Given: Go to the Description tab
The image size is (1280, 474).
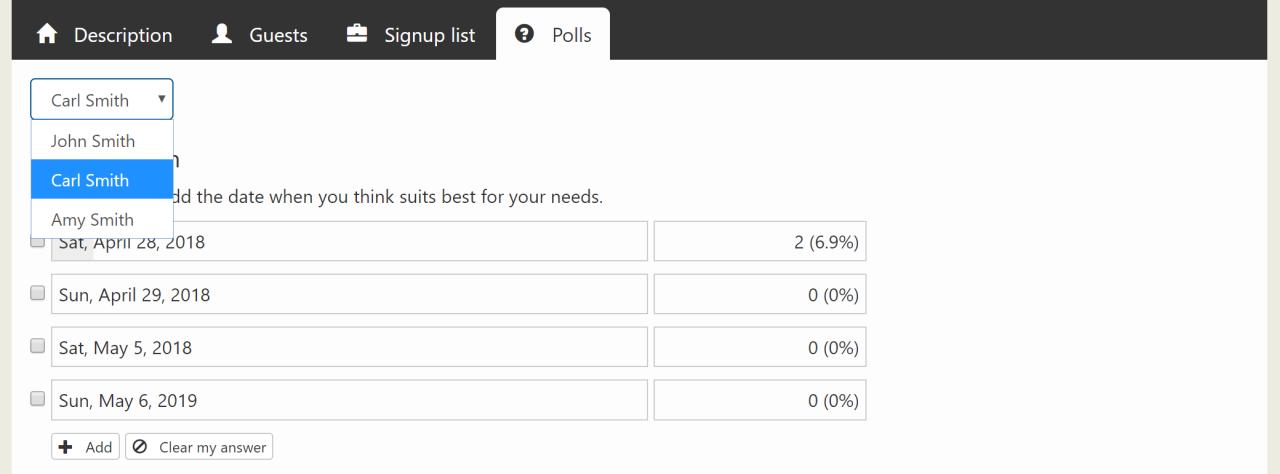Looking at the screenshot, I should [x=104, y=34].
